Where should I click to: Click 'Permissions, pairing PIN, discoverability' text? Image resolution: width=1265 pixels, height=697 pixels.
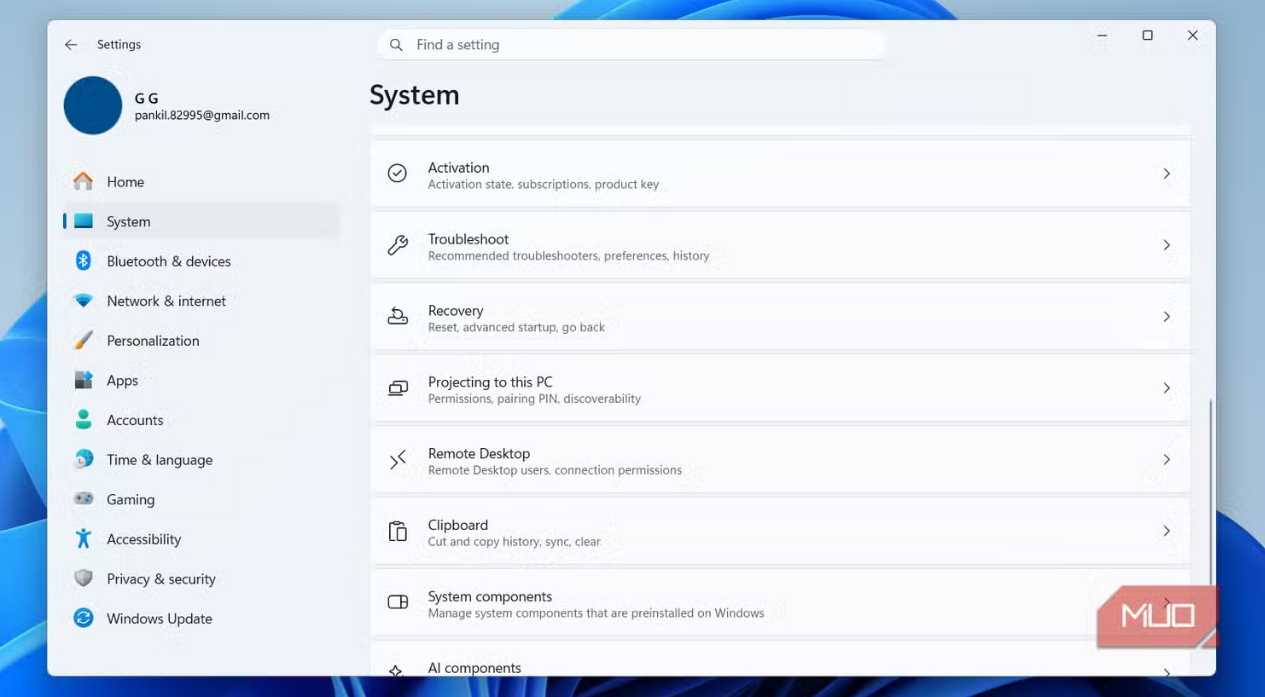point(534,399)
